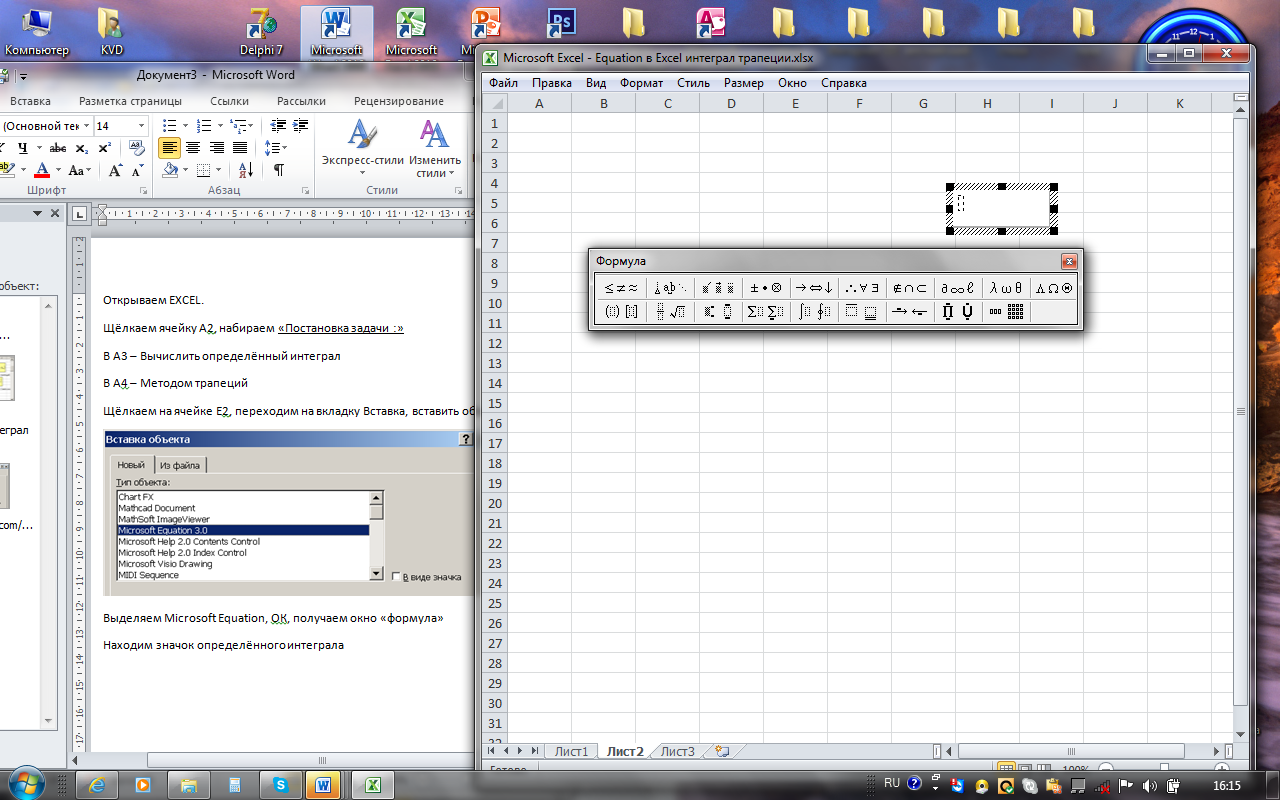1280x800 pixels.
Task: Open font name (Основной текст) dropdown
Action: [86, 126]
